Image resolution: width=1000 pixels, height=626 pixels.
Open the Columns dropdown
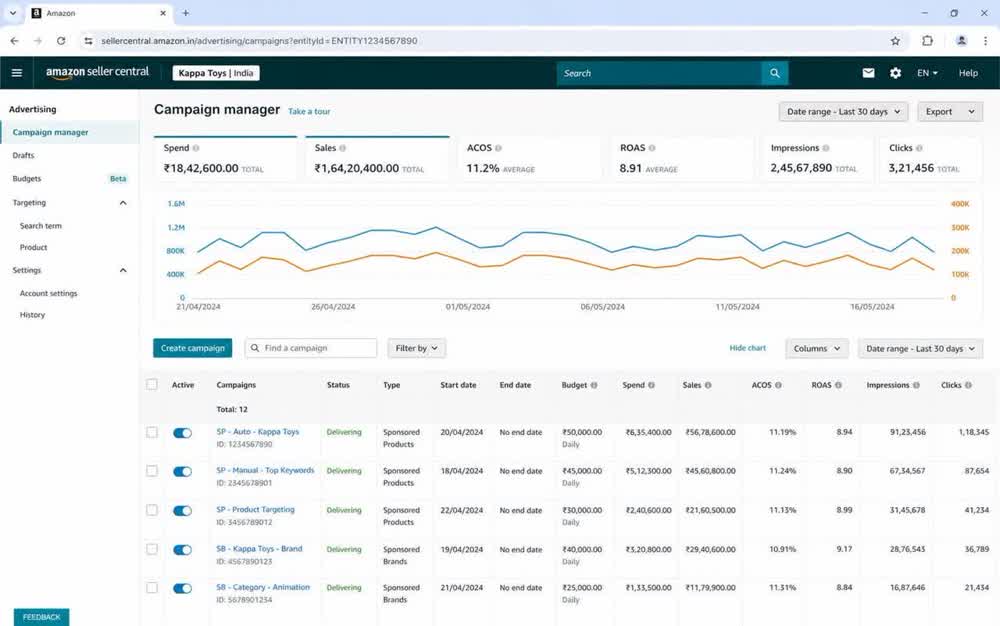pos(816,349)
